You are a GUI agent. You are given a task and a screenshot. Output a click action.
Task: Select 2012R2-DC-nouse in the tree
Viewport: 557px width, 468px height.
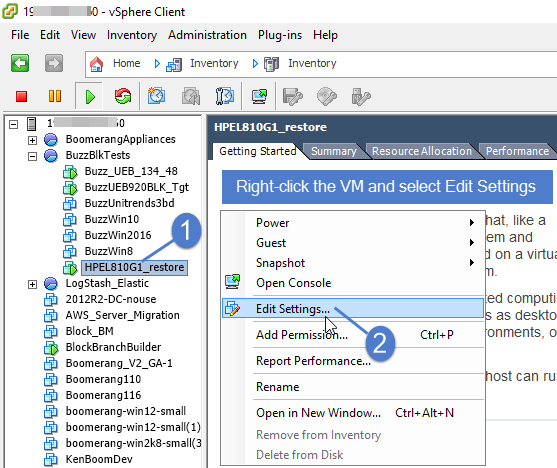[110, 299]
